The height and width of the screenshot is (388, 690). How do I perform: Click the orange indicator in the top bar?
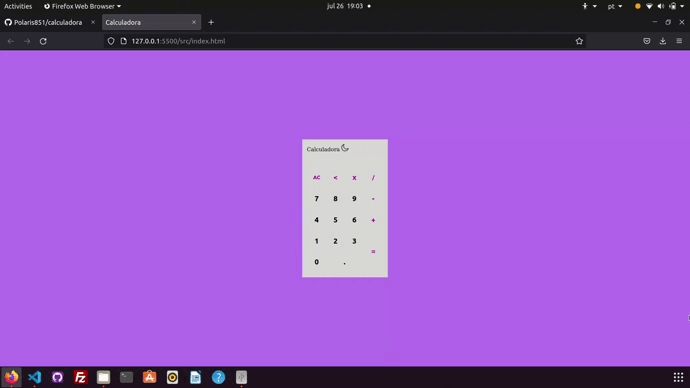(638, 6)
